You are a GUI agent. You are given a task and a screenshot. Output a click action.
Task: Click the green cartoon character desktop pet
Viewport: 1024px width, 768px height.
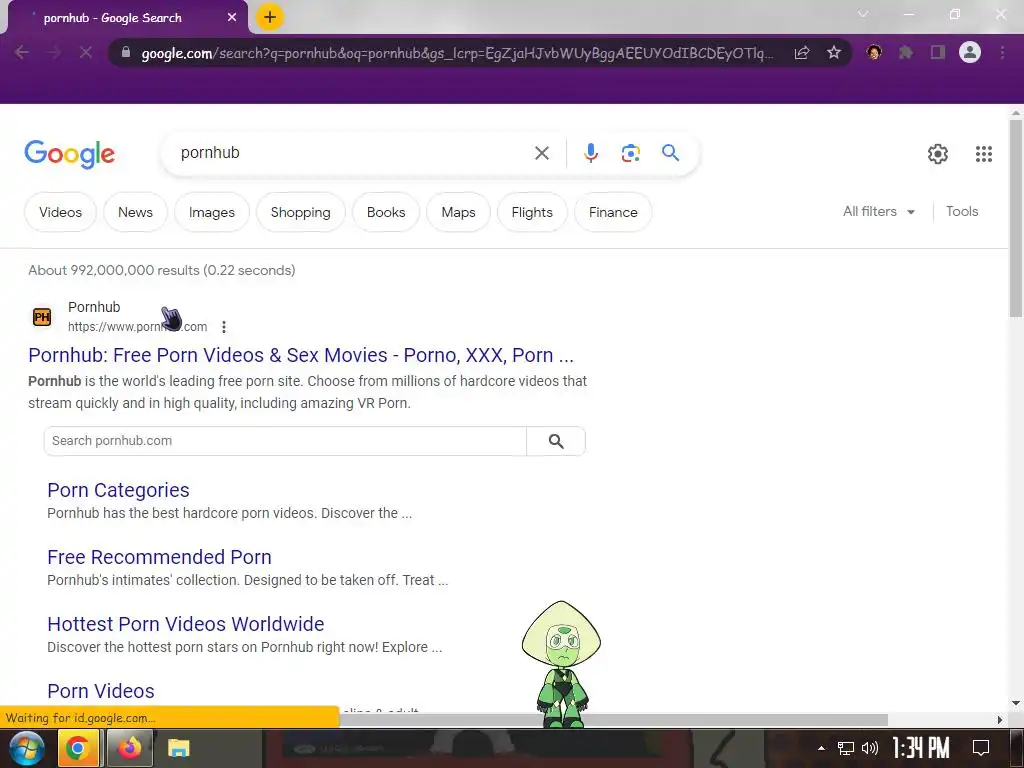[x=562, y=664]
